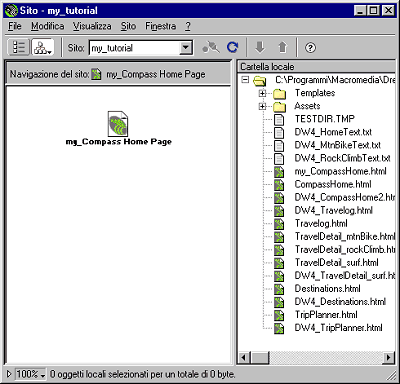Screen dimensions: 400x384
Task: Open the Modifica menu
Action: 48,26
